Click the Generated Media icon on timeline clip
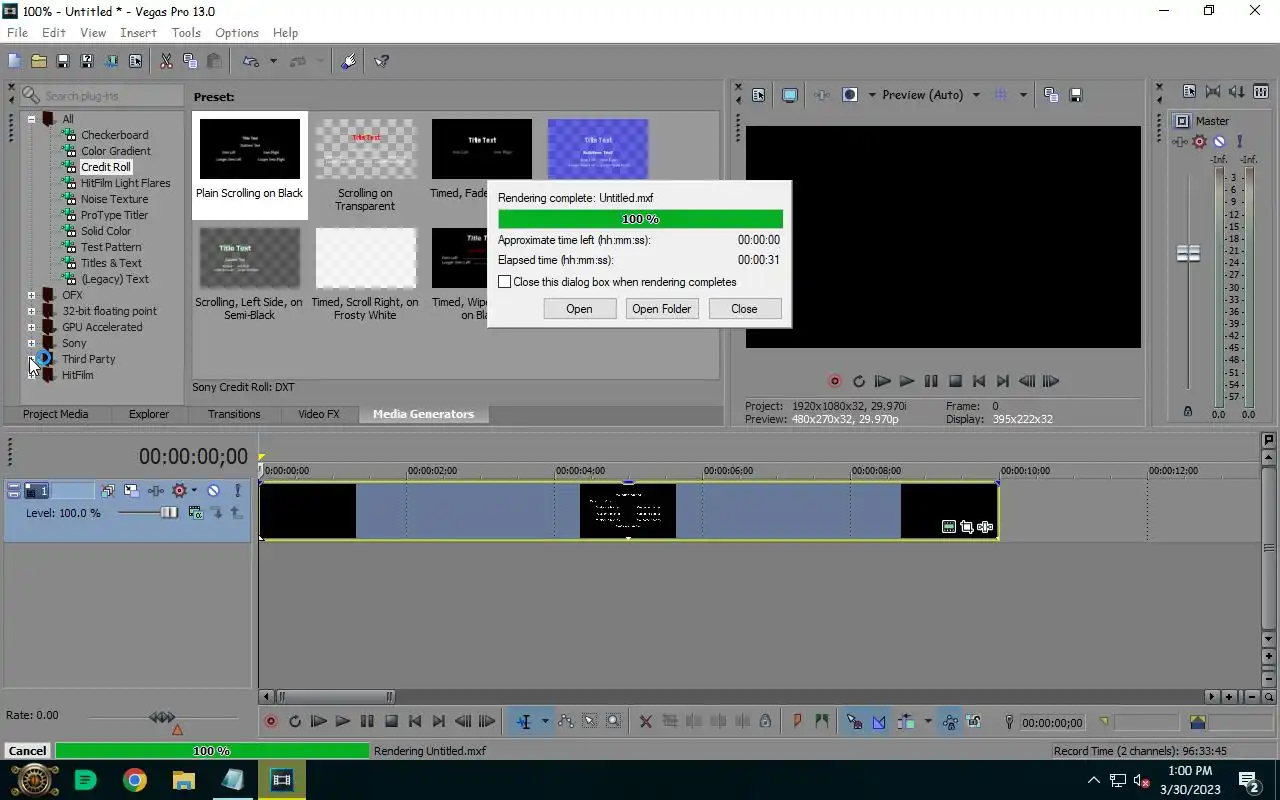Viewport: 1280px width, 800px height. (x=949, y=527)
